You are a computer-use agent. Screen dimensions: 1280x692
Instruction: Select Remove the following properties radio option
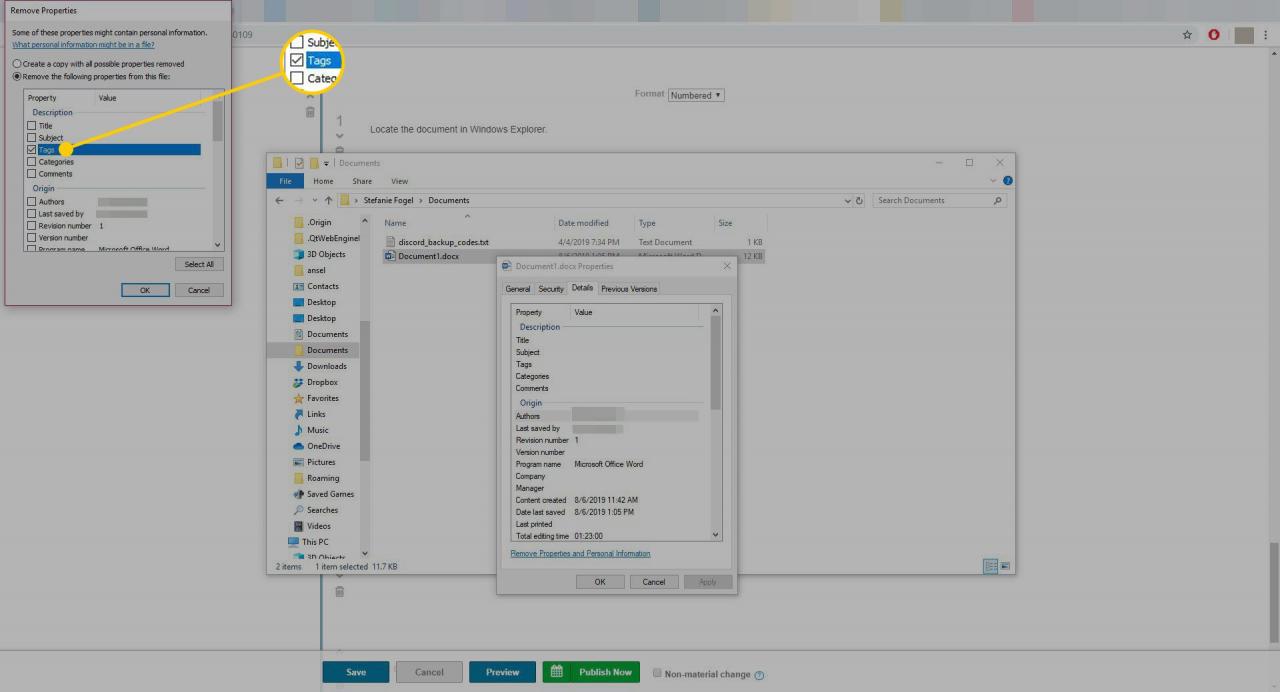point(16,76)
